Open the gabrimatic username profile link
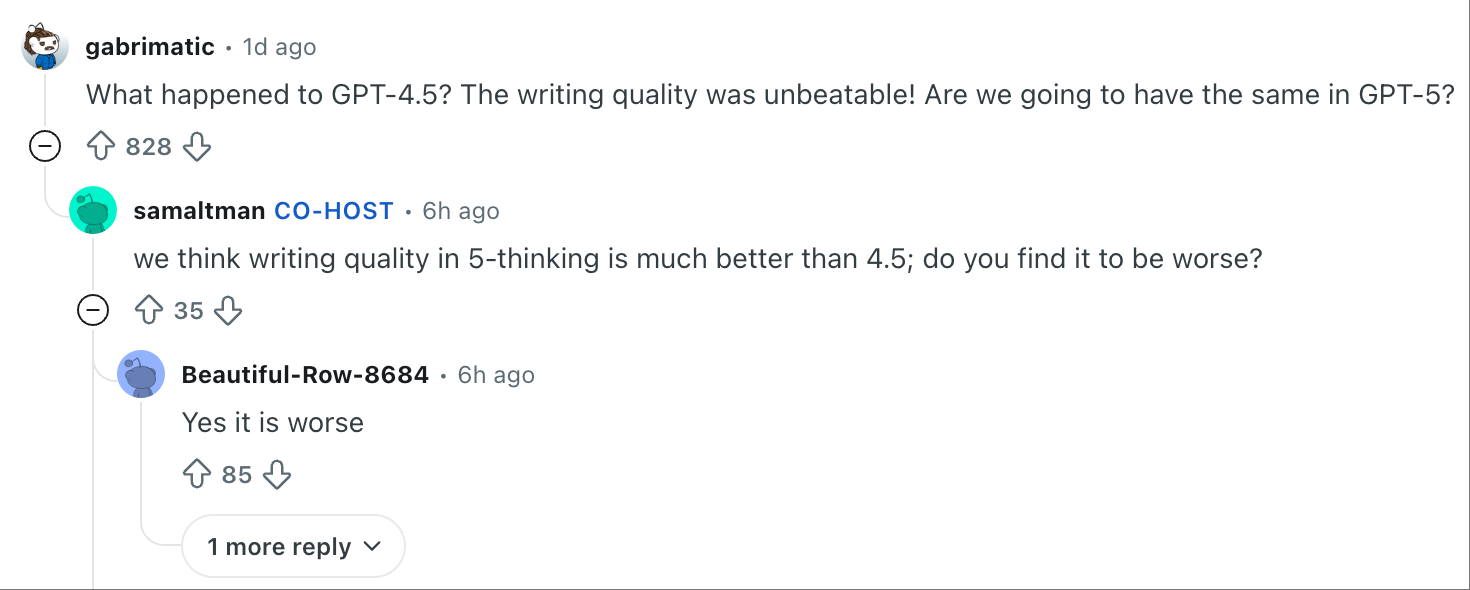Image resolution: width=1470 pixels, height=590 pixels. click(150, 47)
